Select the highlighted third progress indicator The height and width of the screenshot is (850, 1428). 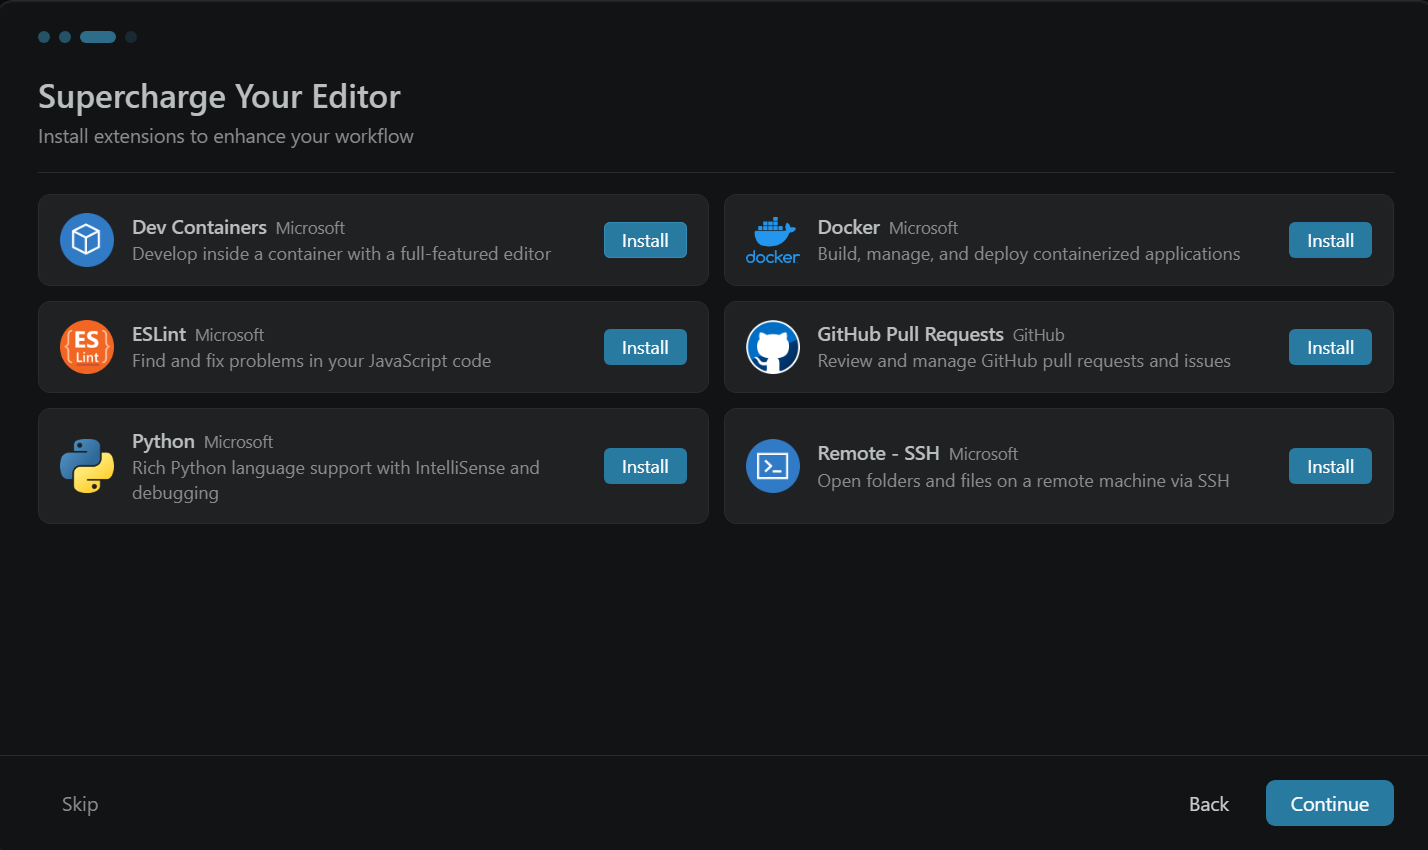(97, 36)
